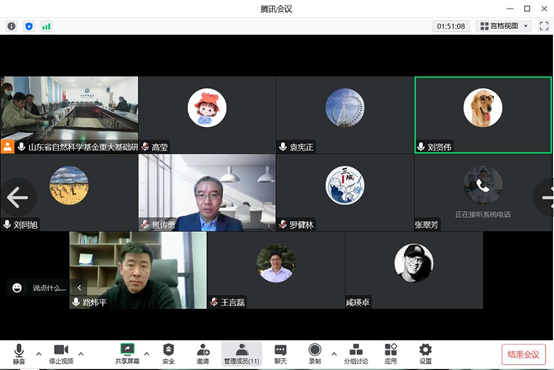The image size is (554, 370).
Task: Toggle microphone mute (静音)
Action: click(19, 353)
